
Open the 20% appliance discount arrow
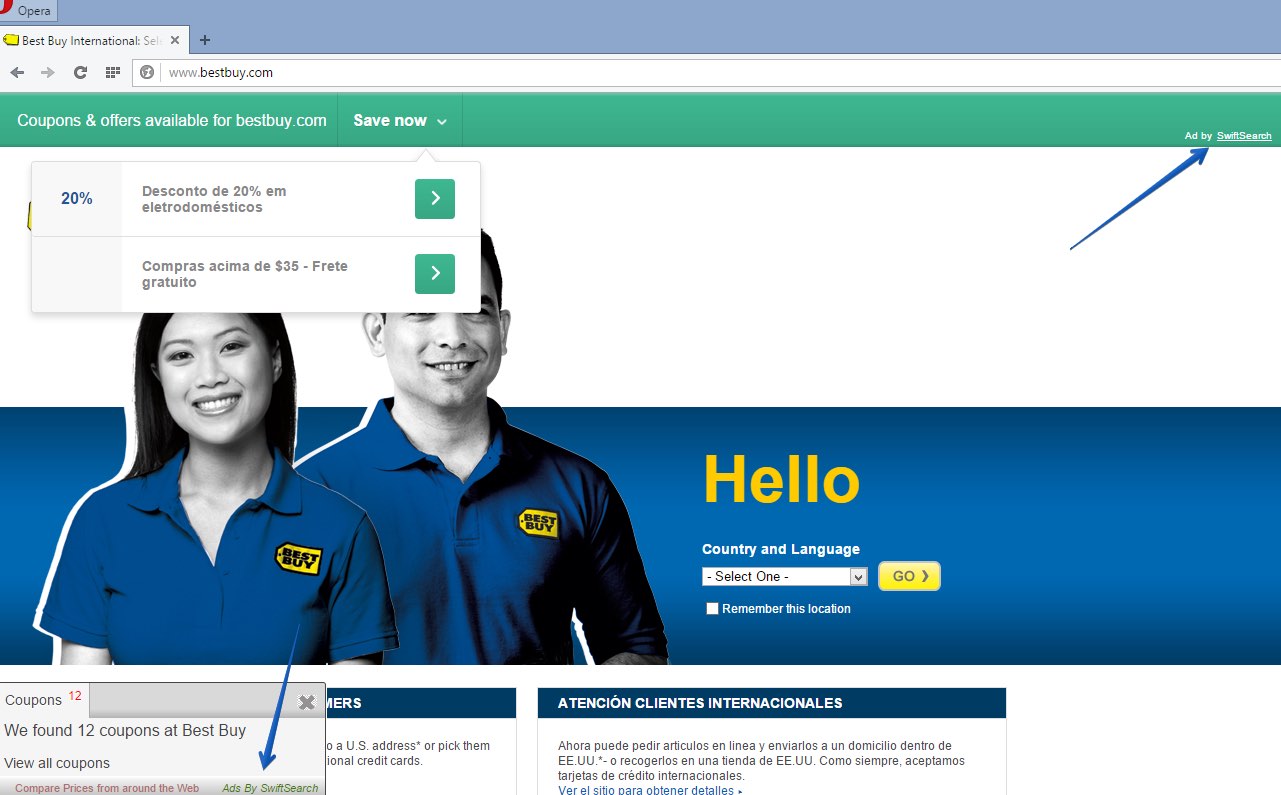point(434,199)
